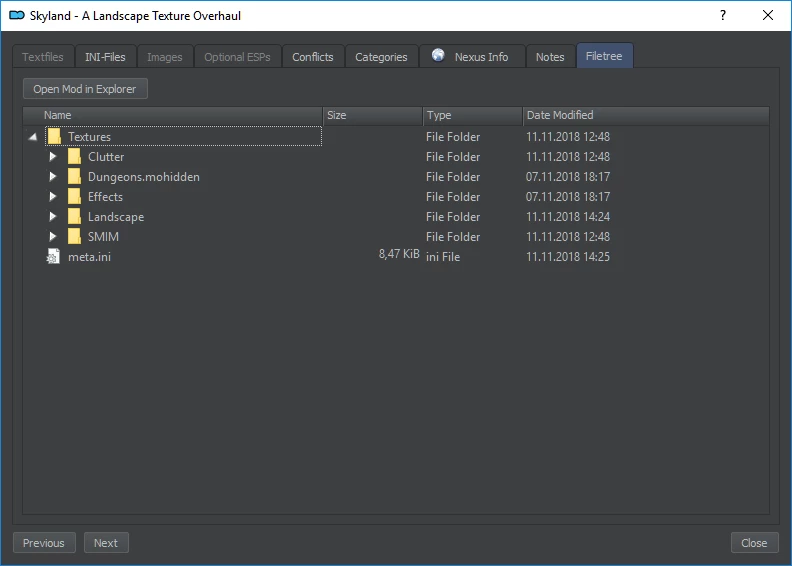The image size is (792, 566).
Task: Click the Dungeons.mohidden folder icon
Action: 74,176
